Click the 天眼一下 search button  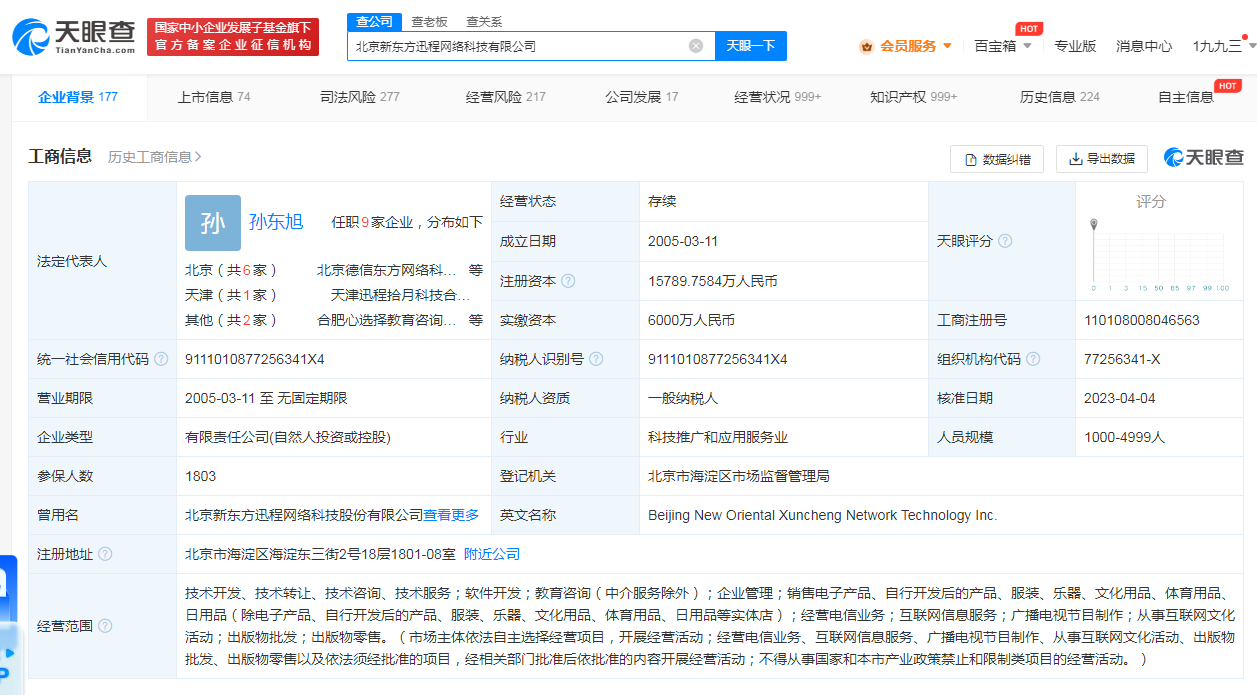pos(751,46)
